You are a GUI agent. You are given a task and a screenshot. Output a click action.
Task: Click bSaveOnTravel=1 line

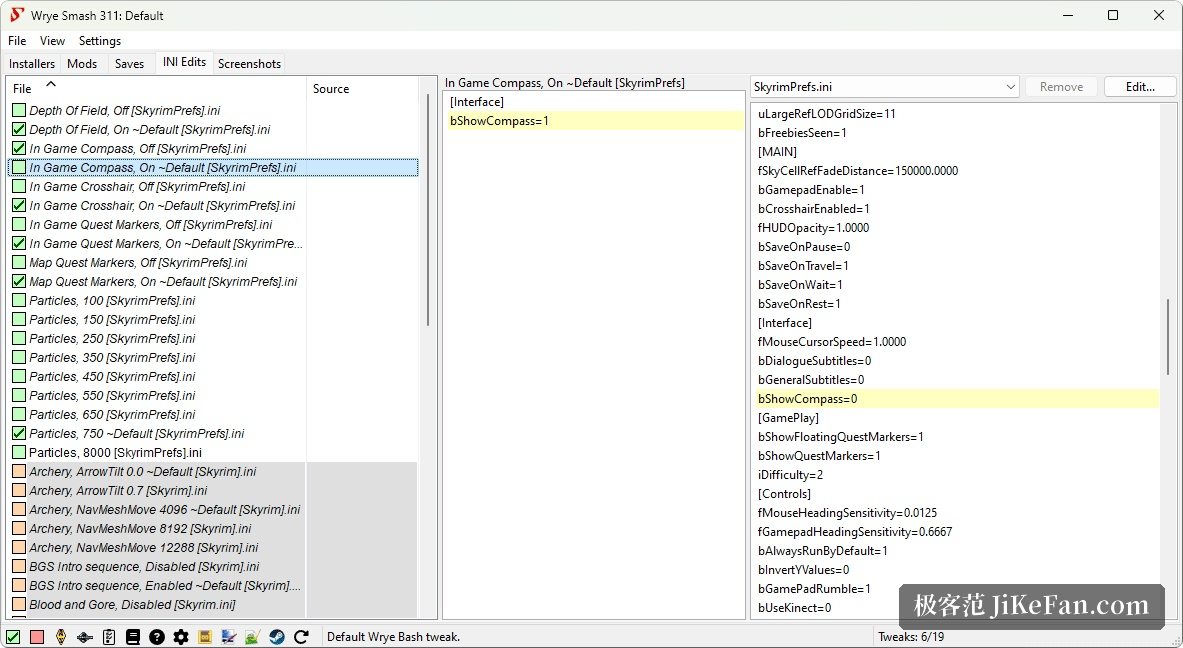click(x=804, y=266)
